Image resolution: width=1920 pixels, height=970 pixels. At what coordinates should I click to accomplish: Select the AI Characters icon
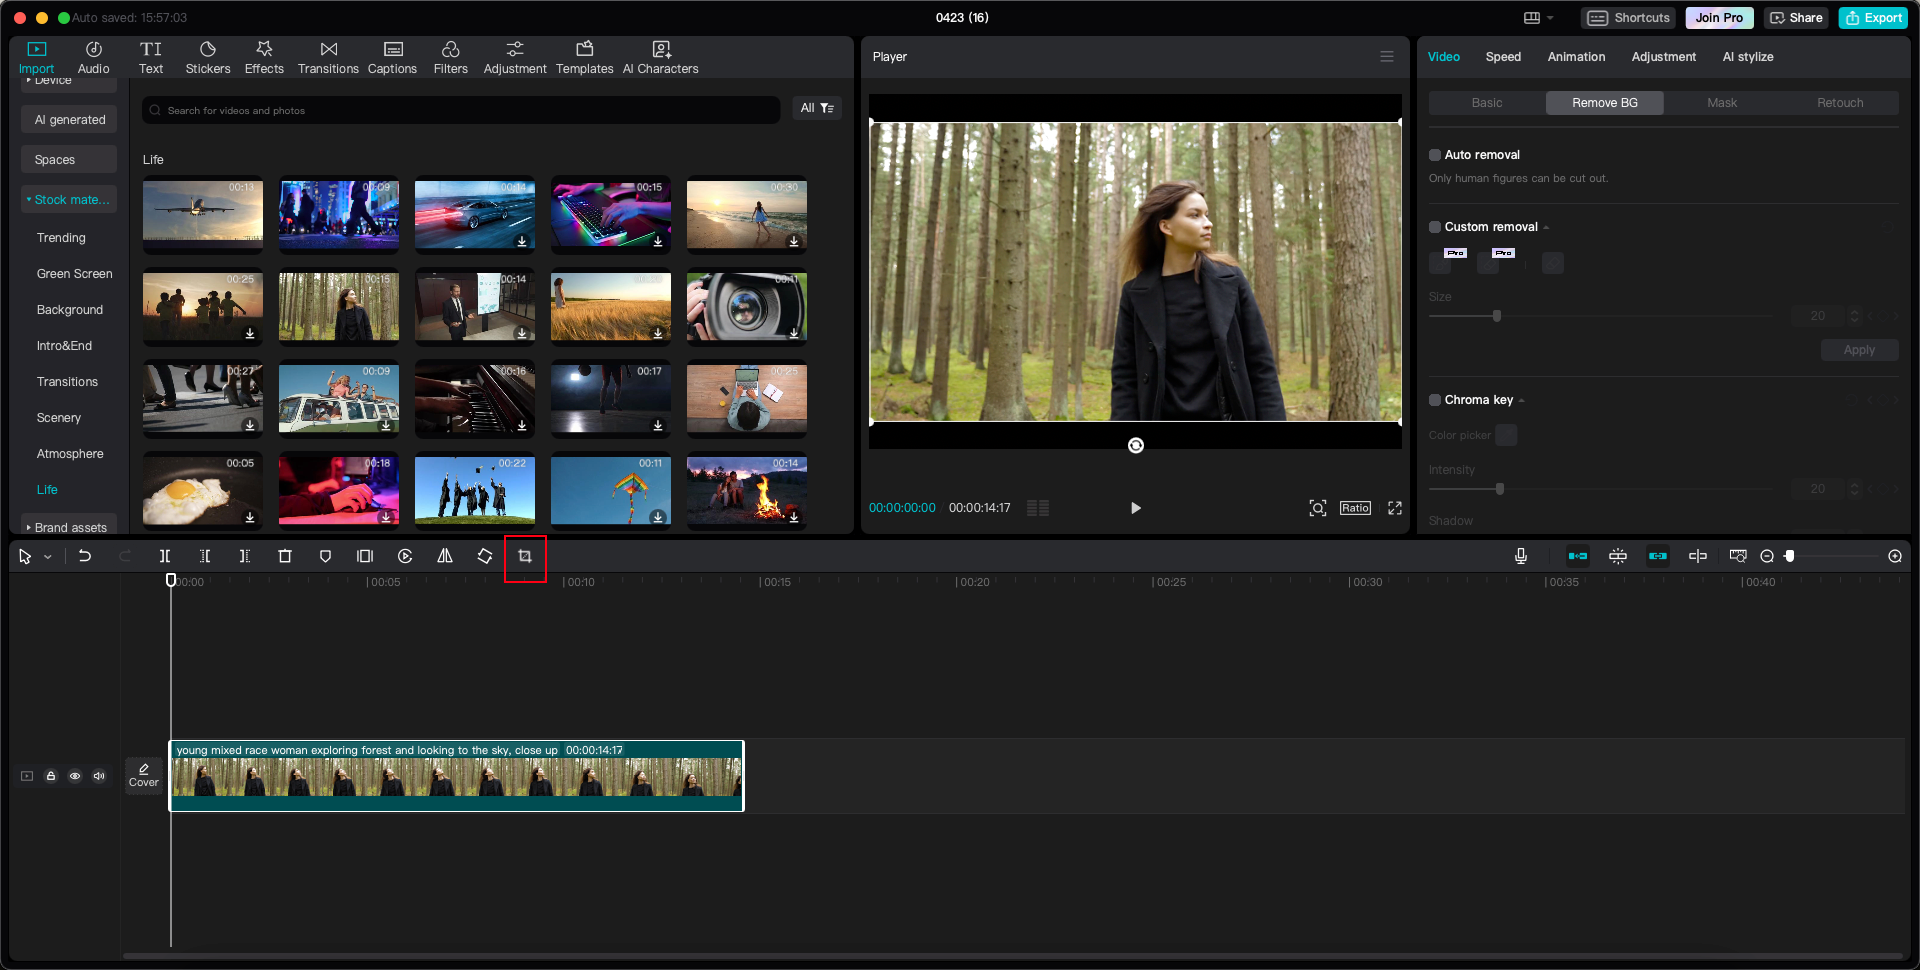660,56
